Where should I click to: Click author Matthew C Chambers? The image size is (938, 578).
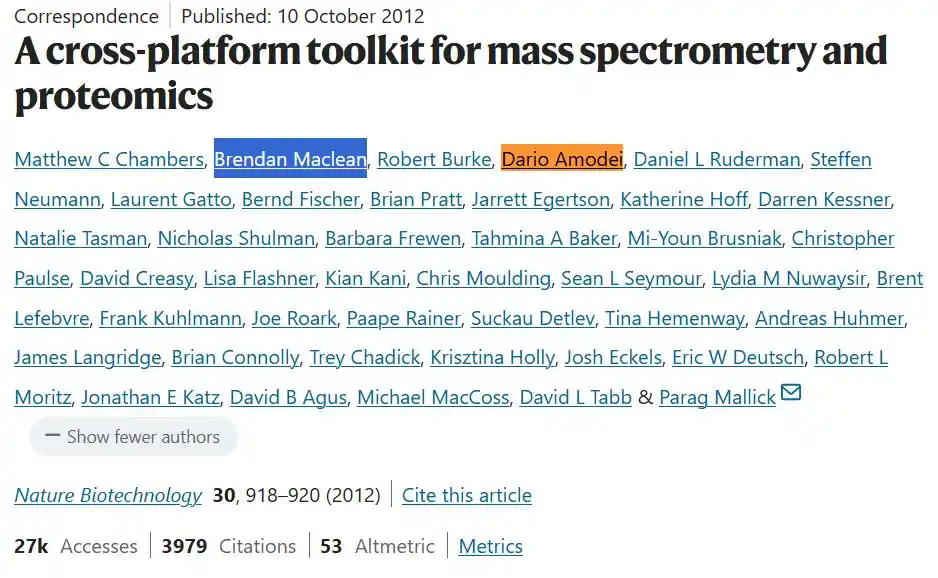110,159
